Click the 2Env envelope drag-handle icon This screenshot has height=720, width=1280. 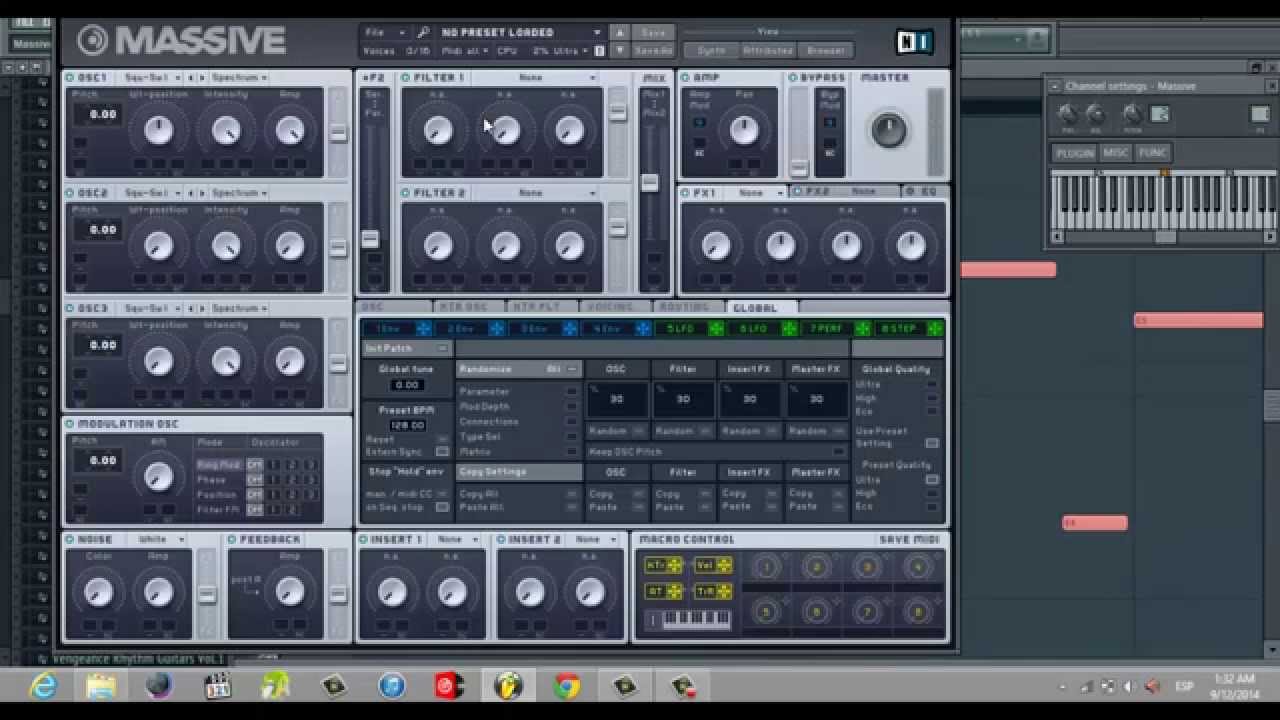click(x=496, y=328)
